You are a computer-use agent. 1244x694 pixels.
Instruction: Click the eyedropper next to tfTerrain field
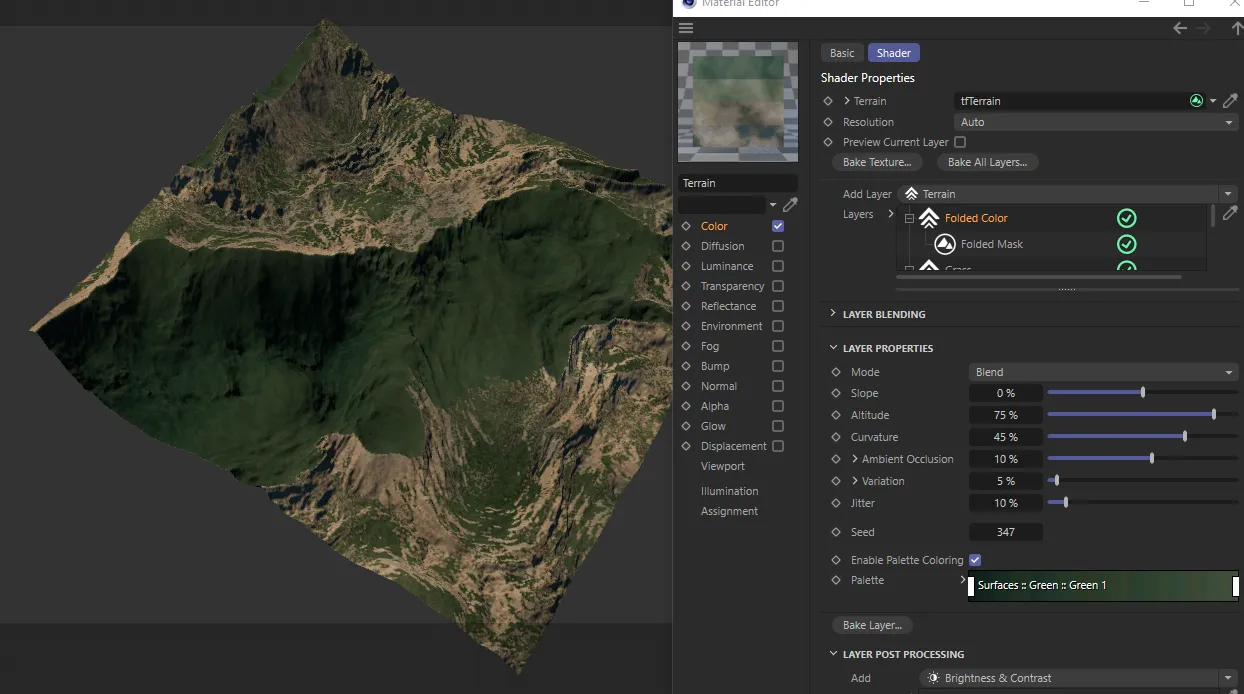tap(1230, 101)
